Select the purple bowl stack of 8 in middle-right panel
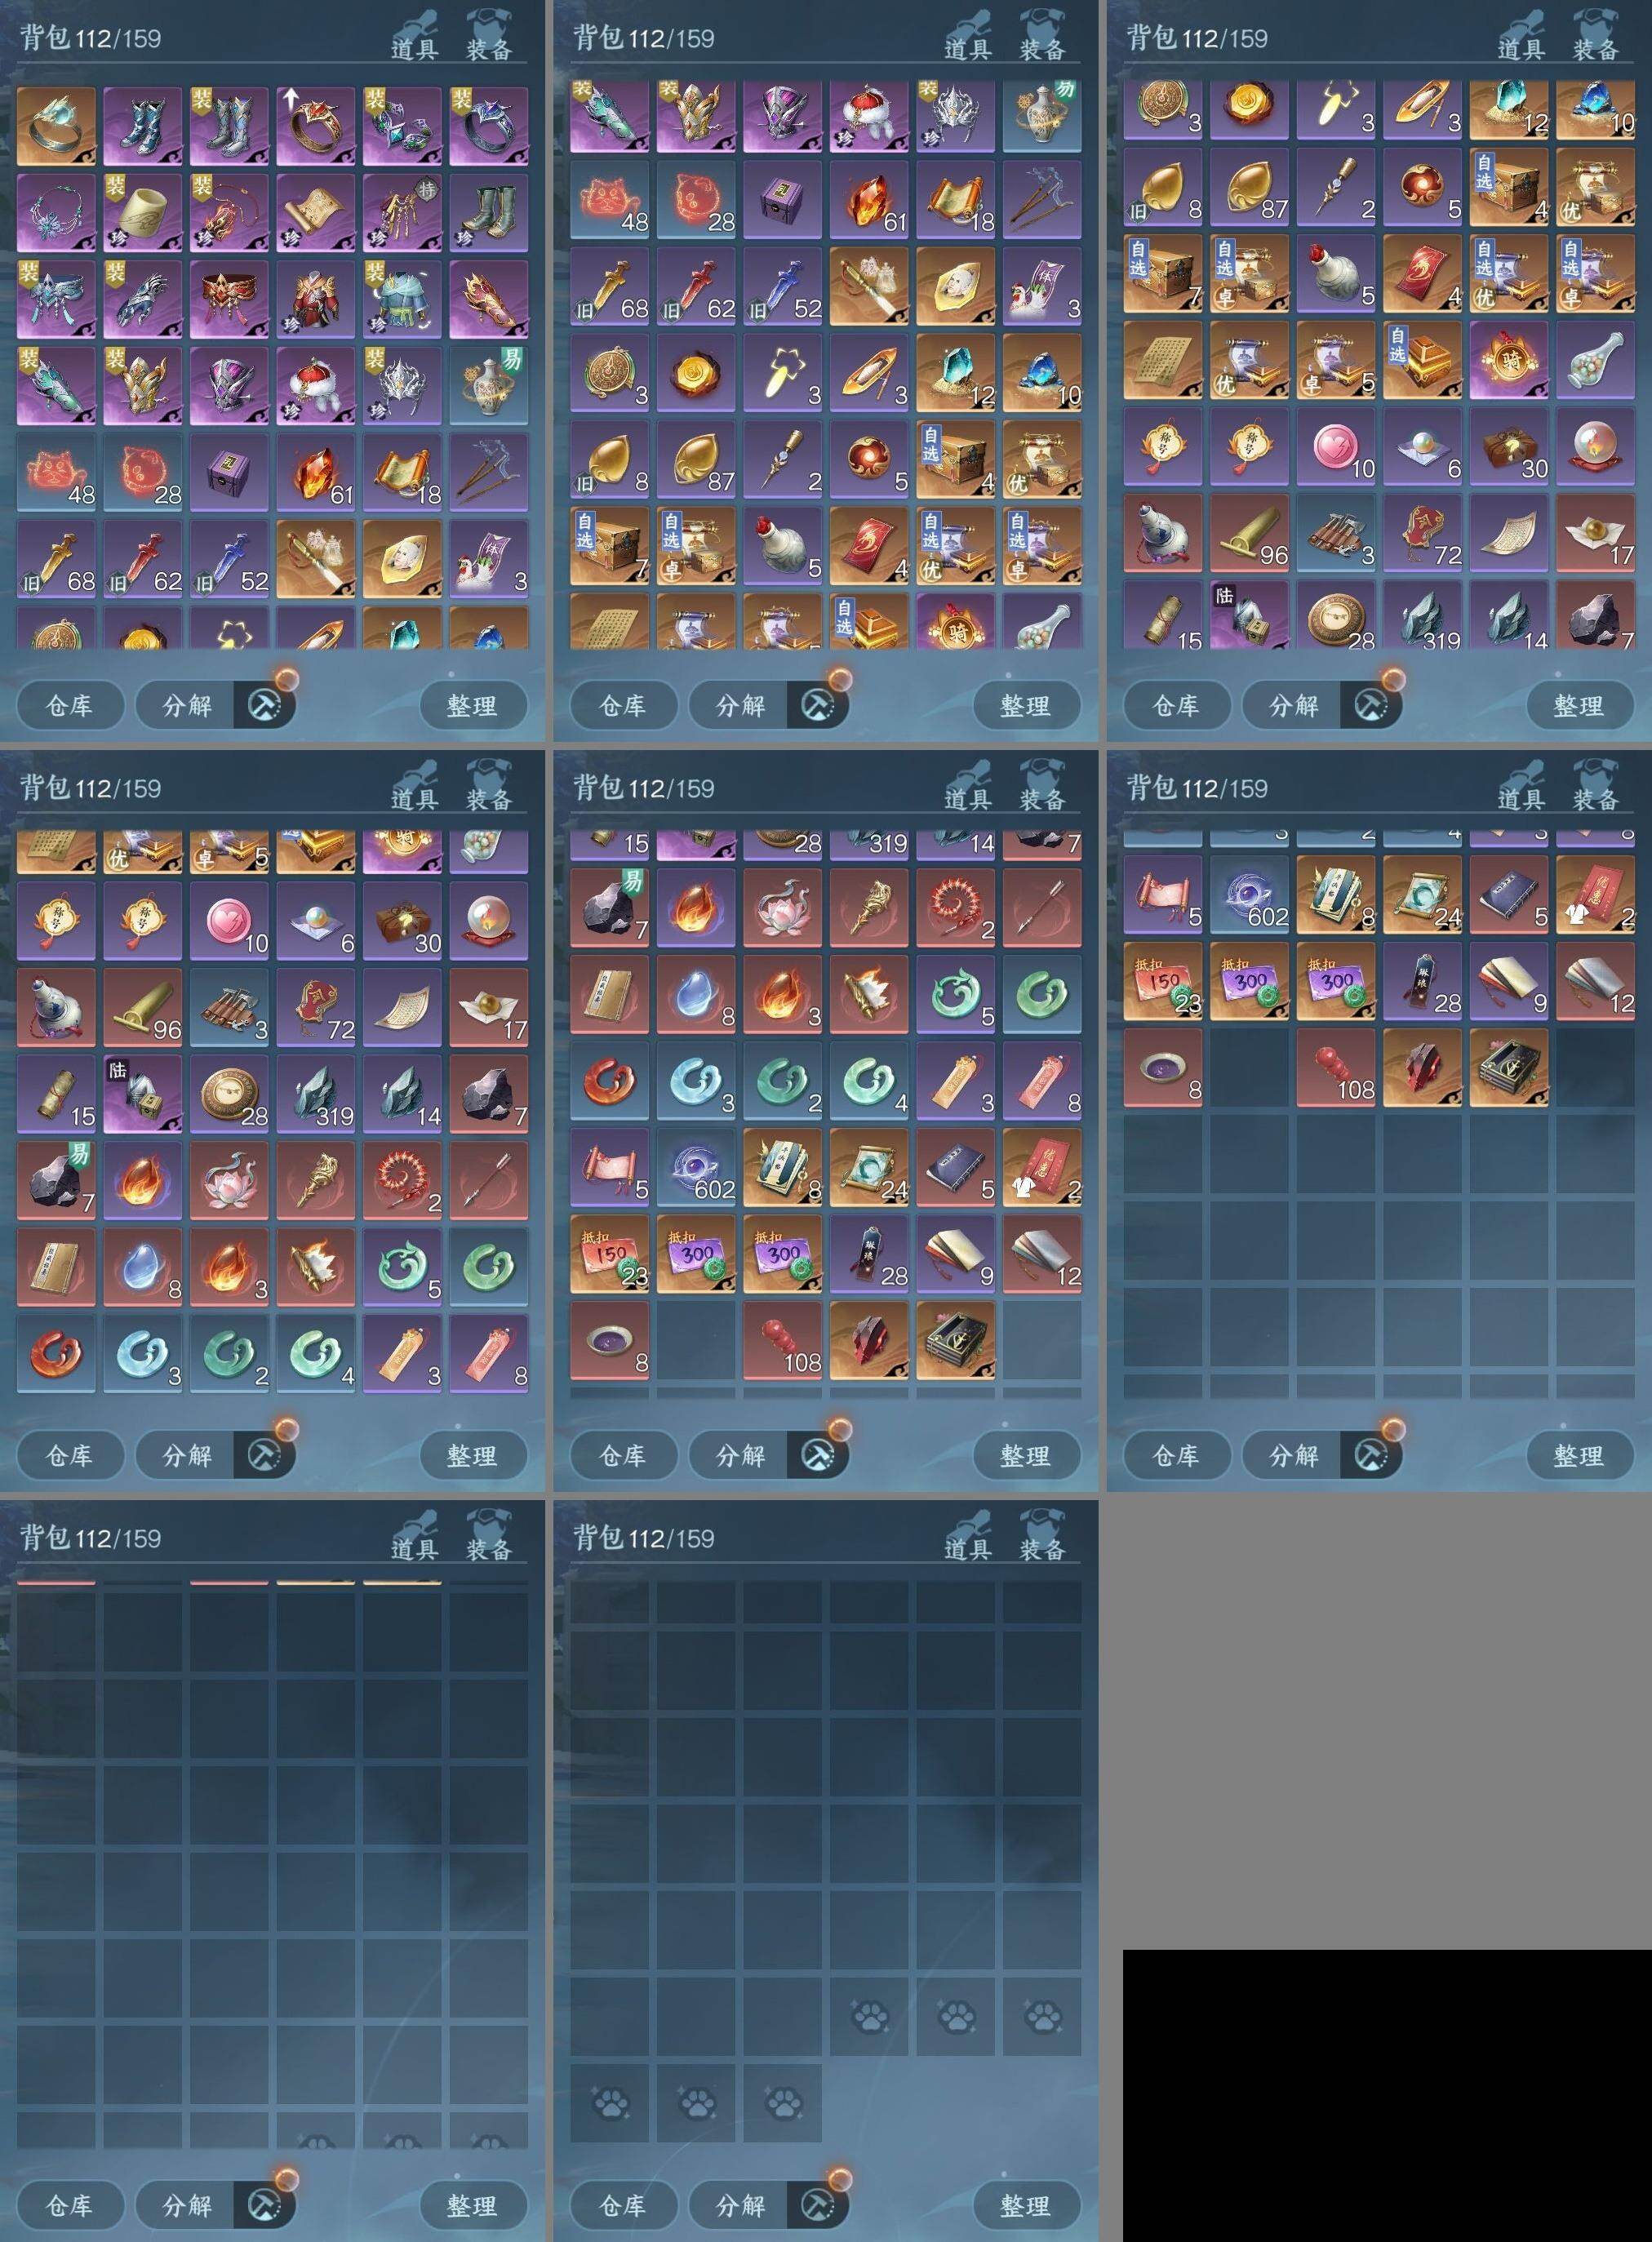This screenshot has height=2242, width=1652. [1162, 1068]
